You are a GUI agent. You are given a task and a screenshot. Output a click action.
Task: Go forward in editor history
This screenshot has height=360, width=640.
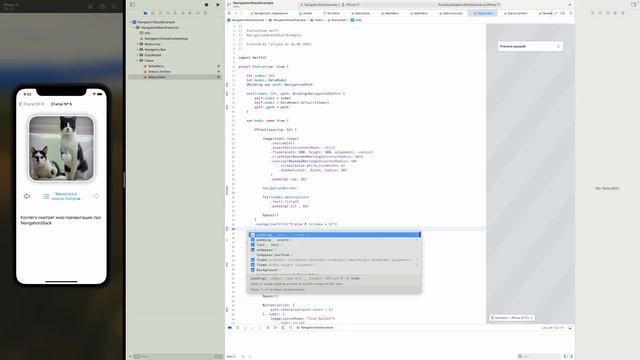pos(241,13)
